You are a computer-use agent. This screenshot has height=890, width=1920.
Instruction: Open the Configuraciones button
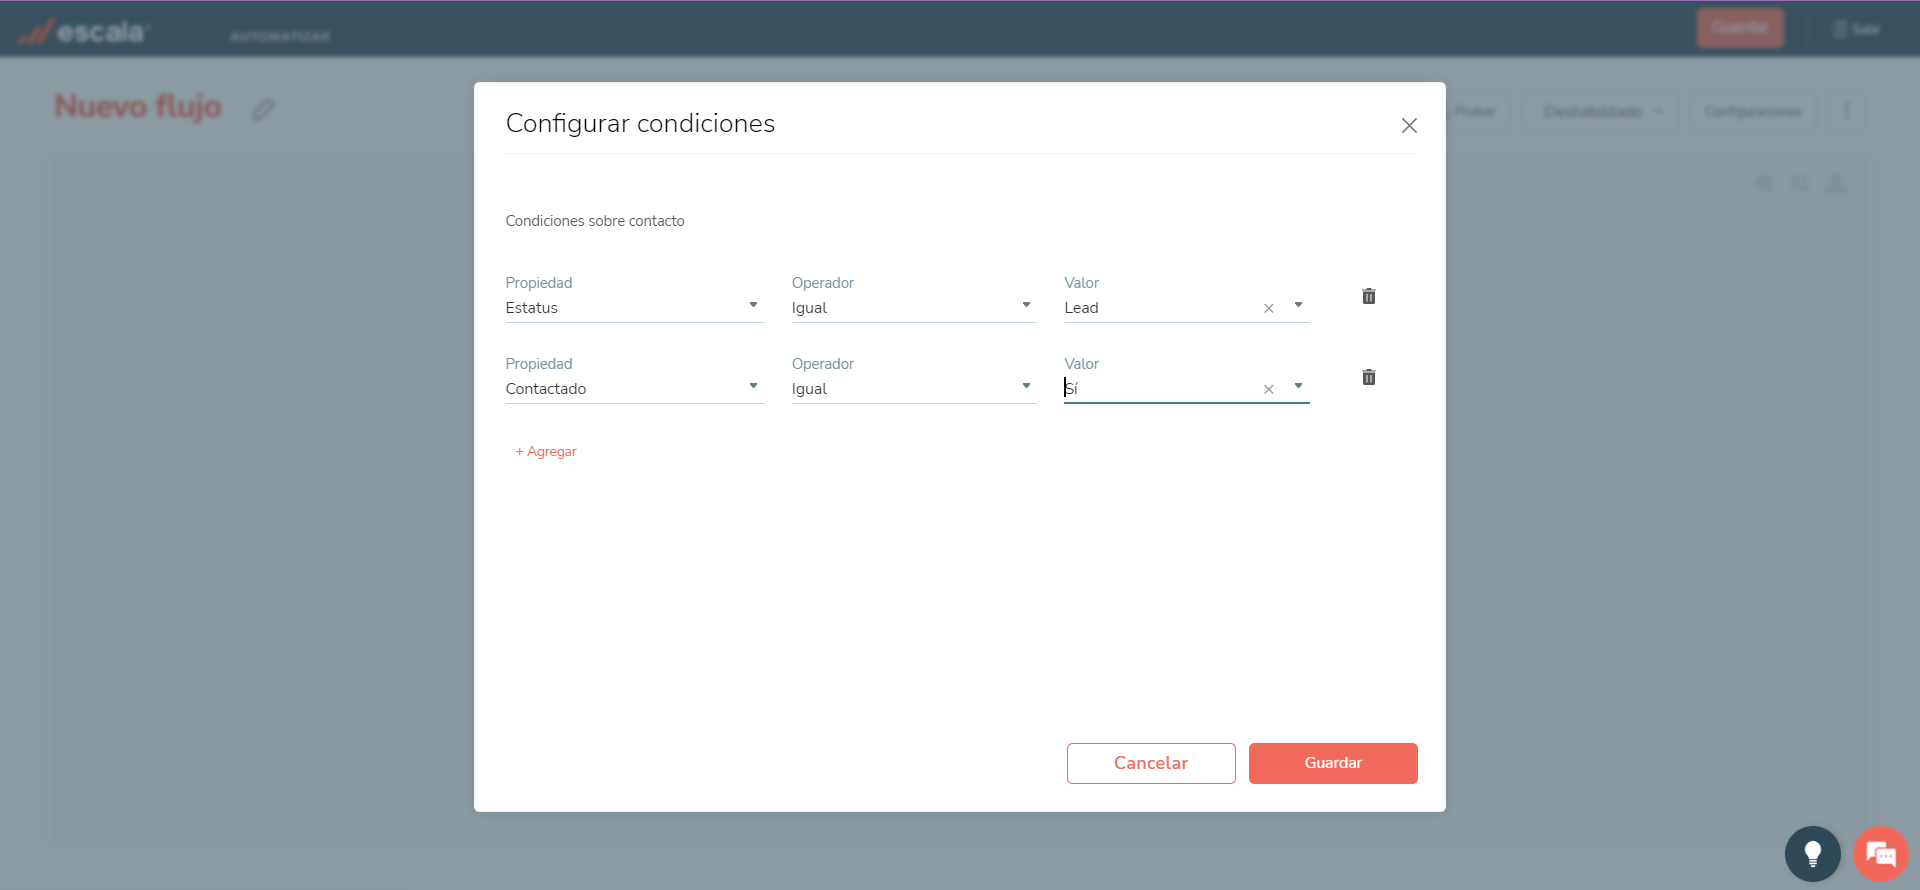pos(1754,111)
